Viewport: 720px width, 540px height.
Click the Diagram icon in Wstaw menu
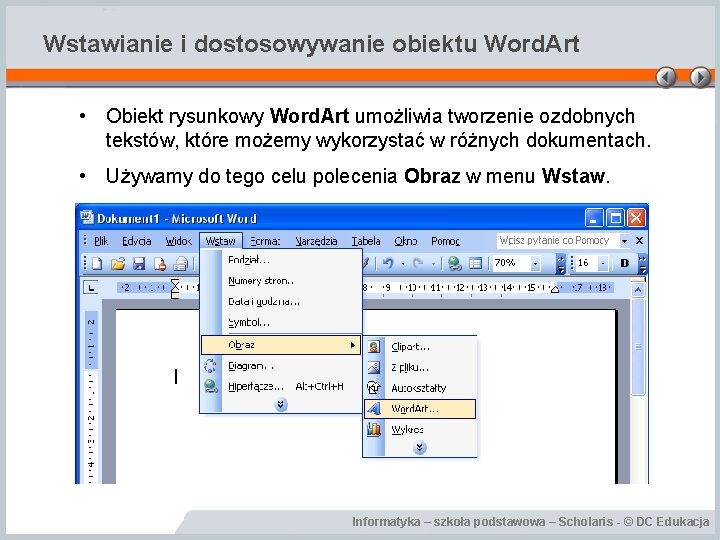coord(210,366)
